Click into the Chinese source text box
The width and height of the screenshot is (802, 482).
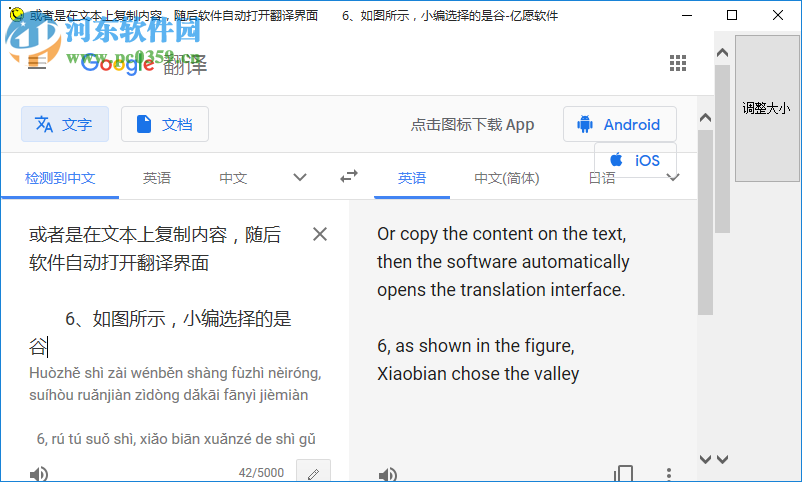coord(160,290)
